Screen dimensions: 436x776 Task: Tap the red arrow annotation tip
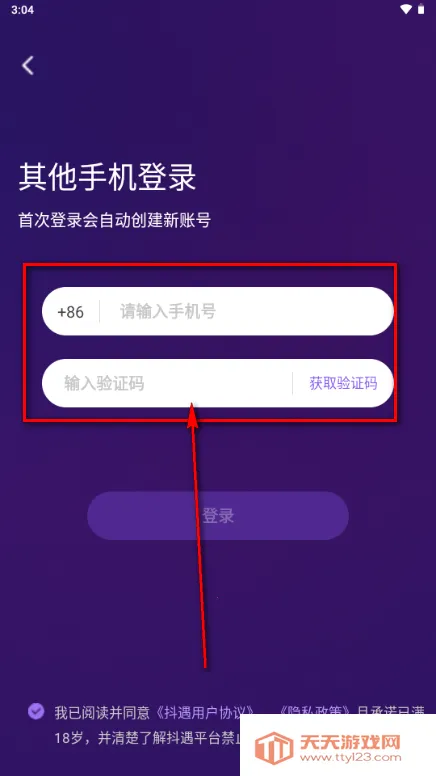tap(192, 405)
